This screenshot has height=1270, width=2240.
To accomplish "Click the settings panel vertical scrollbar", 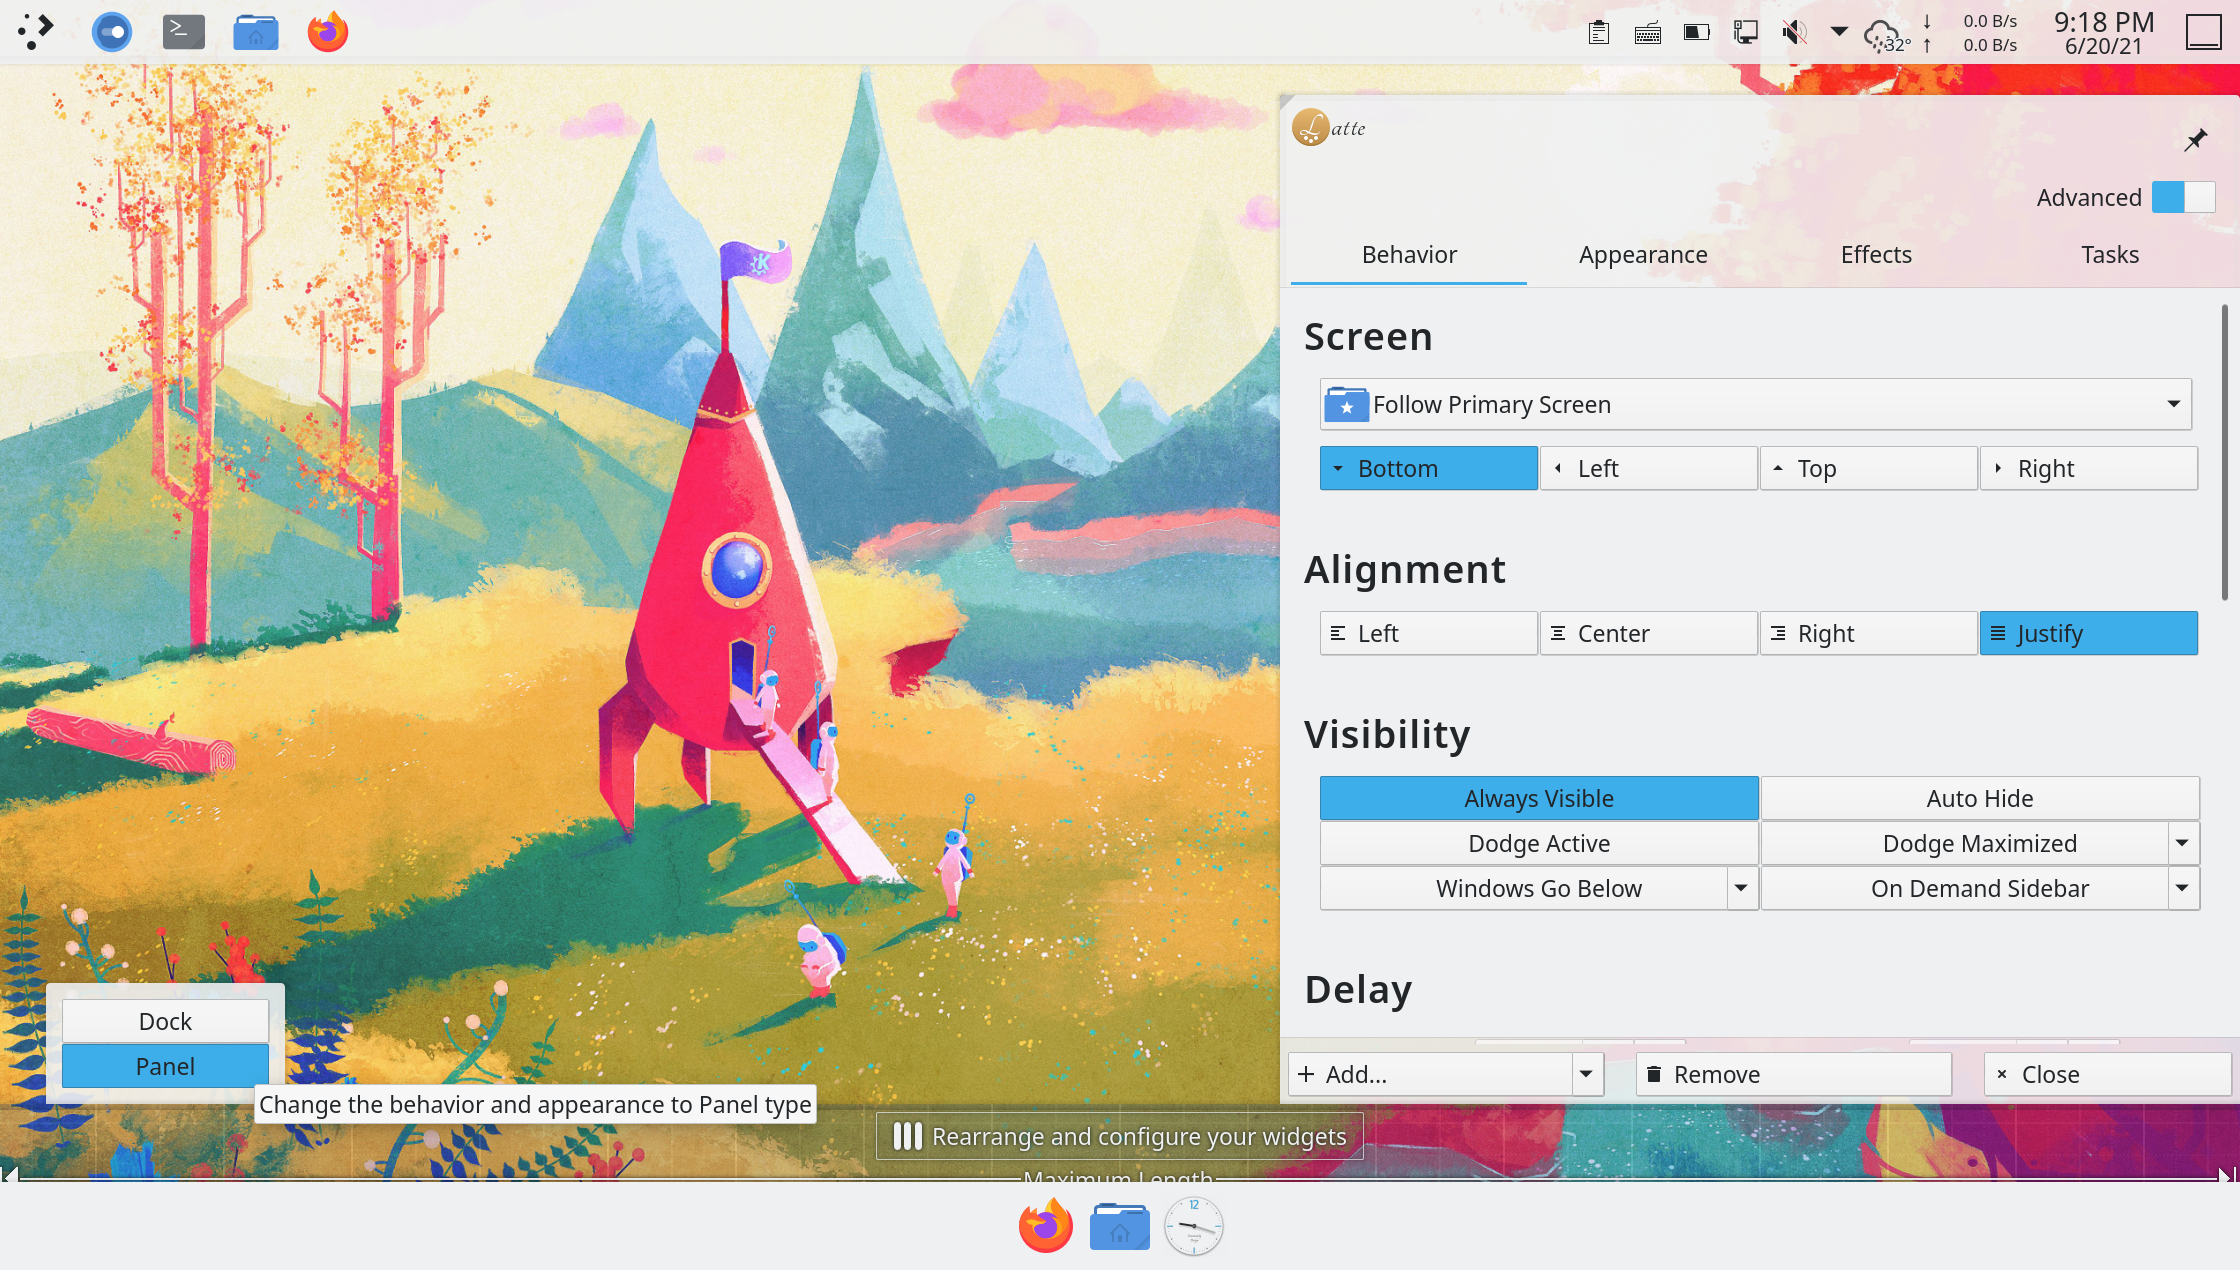I will click(2224, 452).
